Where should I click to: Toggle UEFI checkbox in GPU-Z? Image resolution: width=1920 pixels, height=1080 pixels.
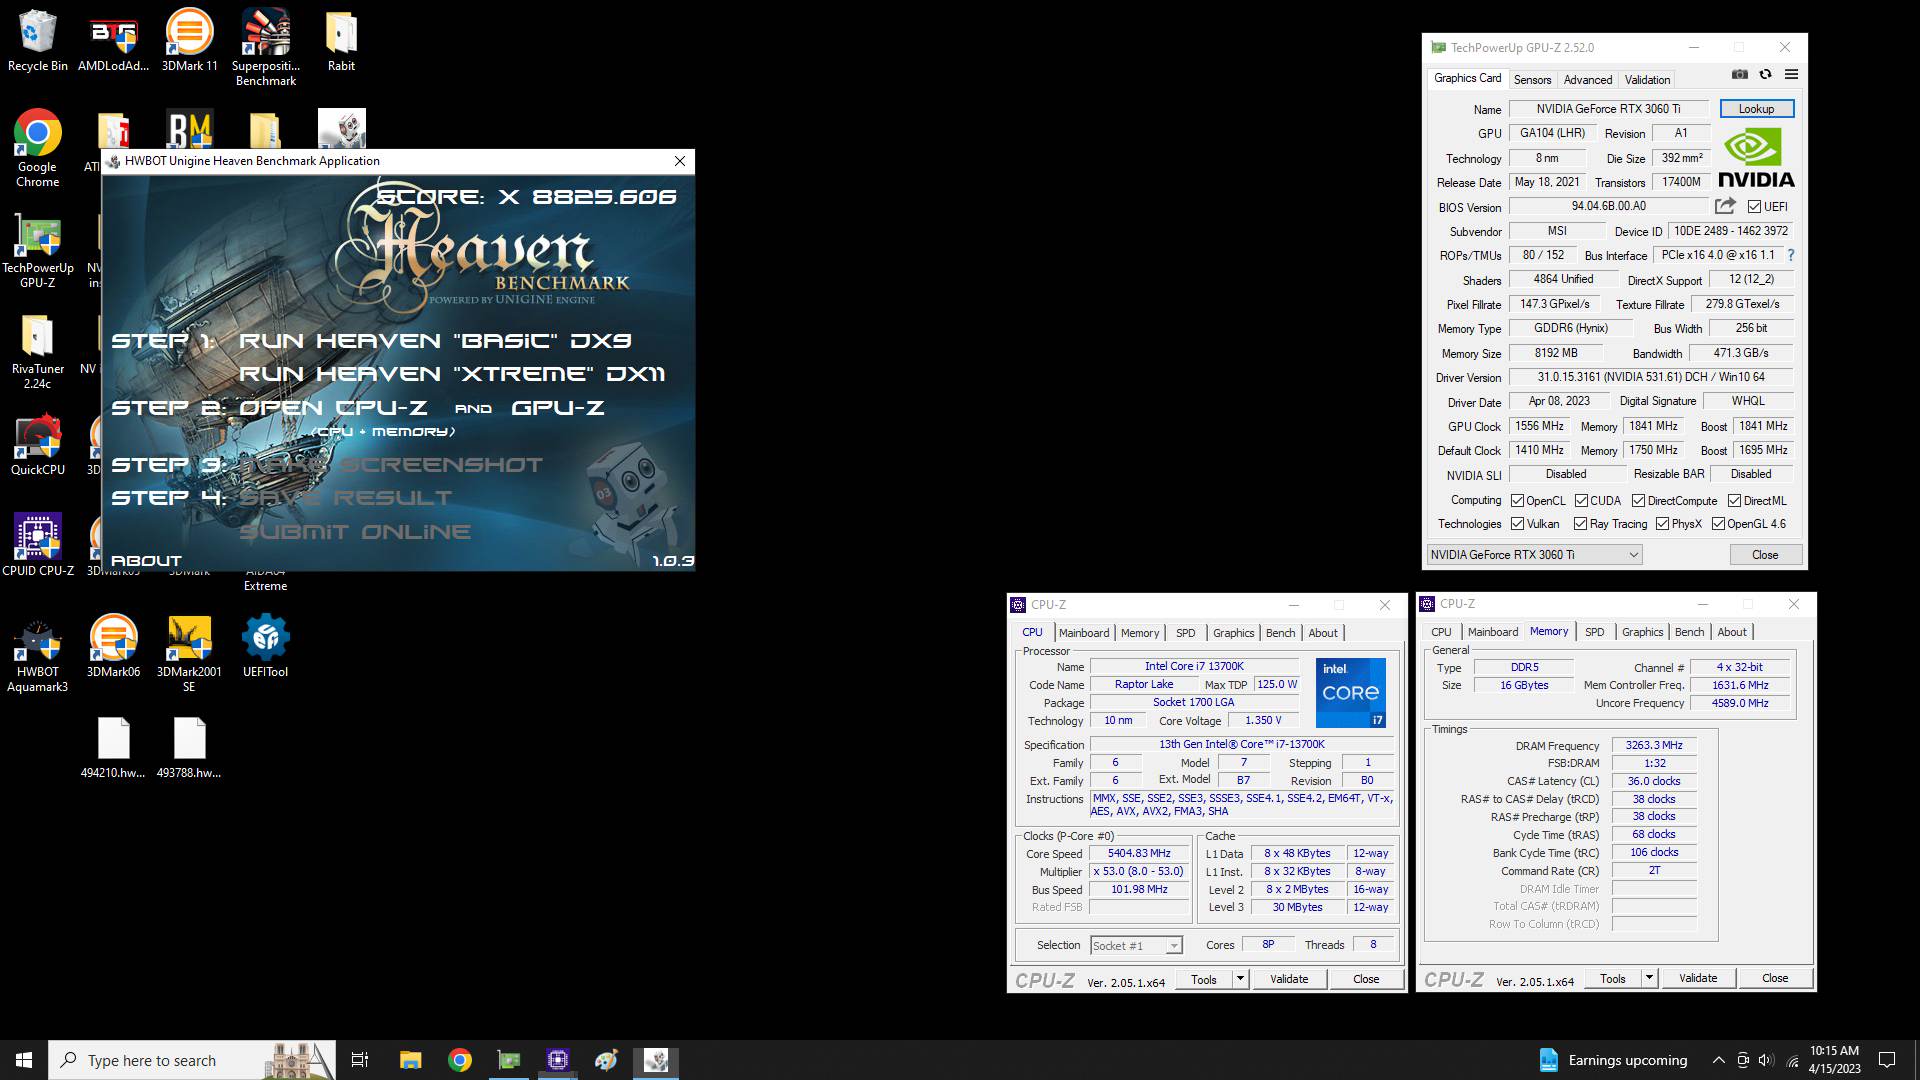click(x=1754, y=207)
